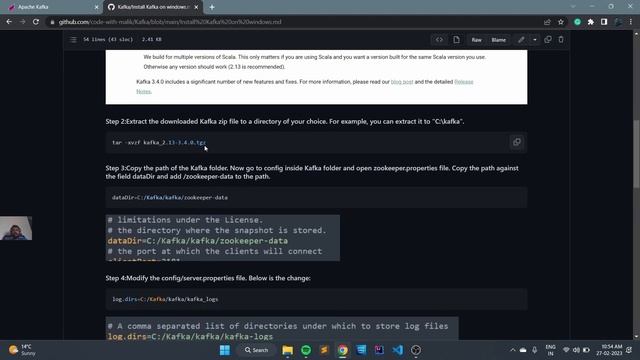Open the ENG IN language switcher
The width and height of the screenshot is (640, 360).
(x=550, y=350)
